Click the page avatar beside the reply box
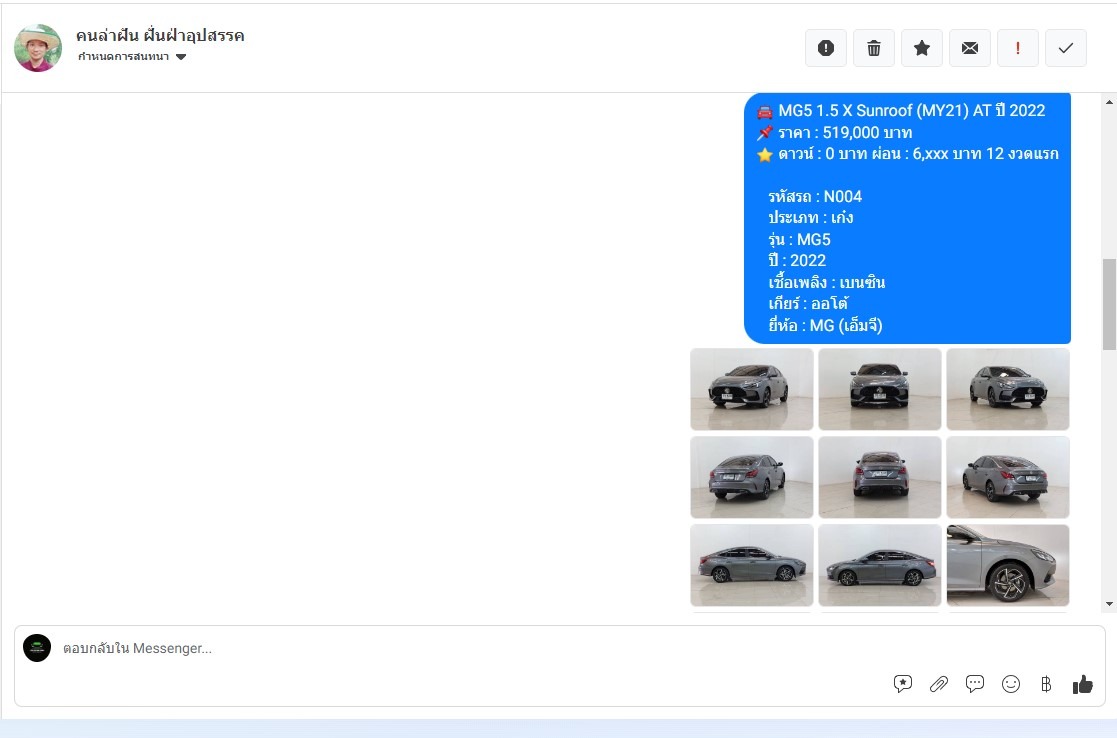 coord(37,648)
